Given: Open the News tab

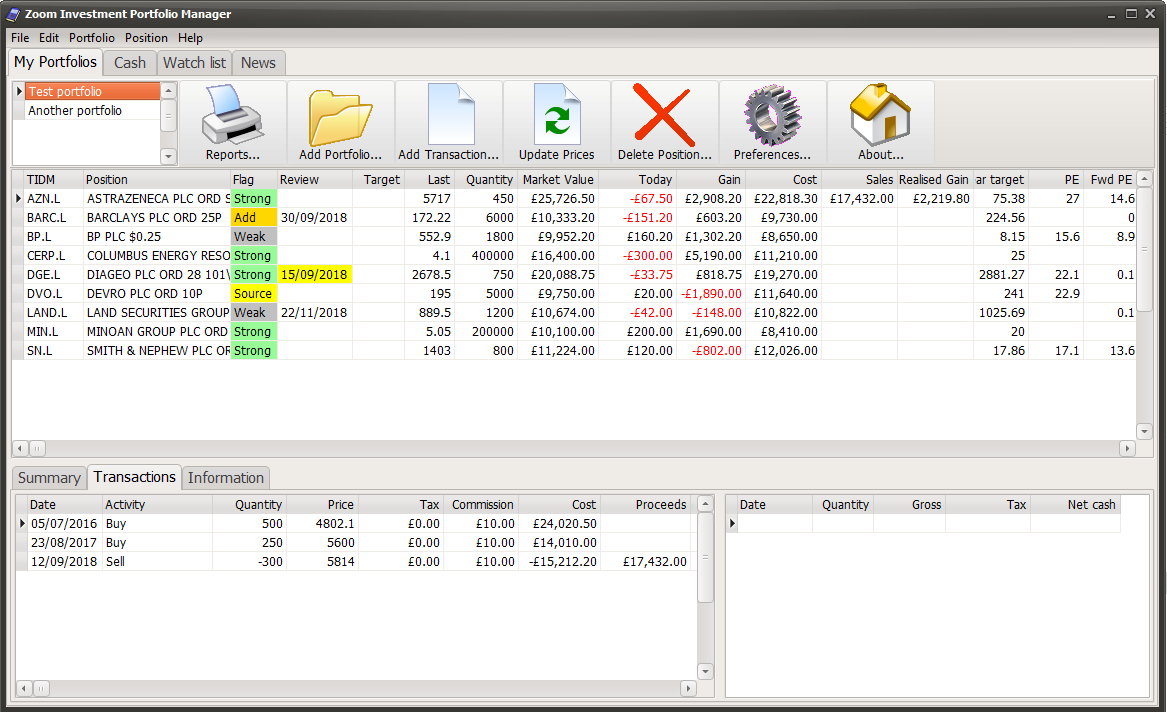Looking at the screenshot, I should point(258,62).
